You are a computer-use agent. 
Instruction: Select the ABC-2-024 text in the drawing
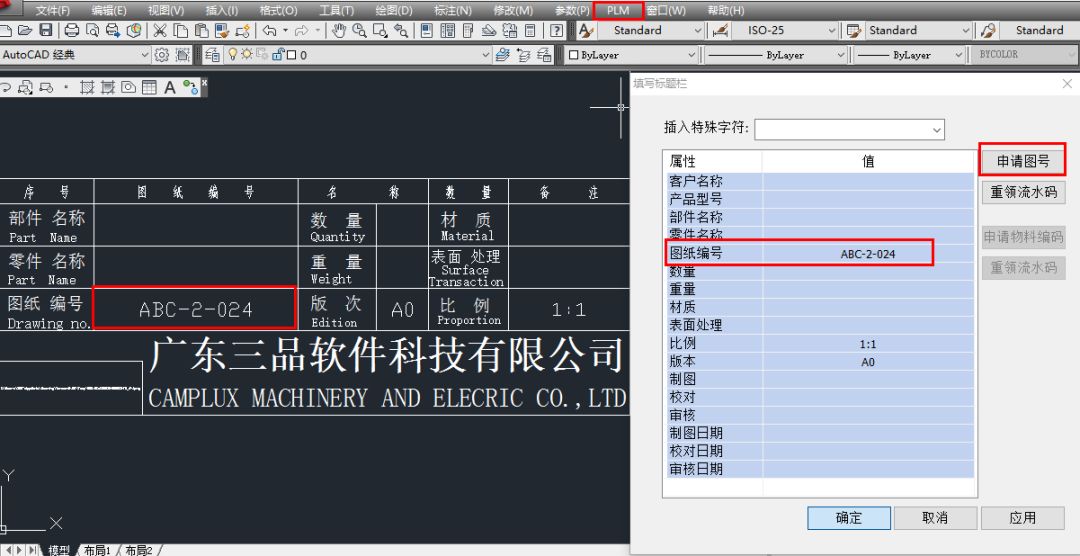click(196, 309)
